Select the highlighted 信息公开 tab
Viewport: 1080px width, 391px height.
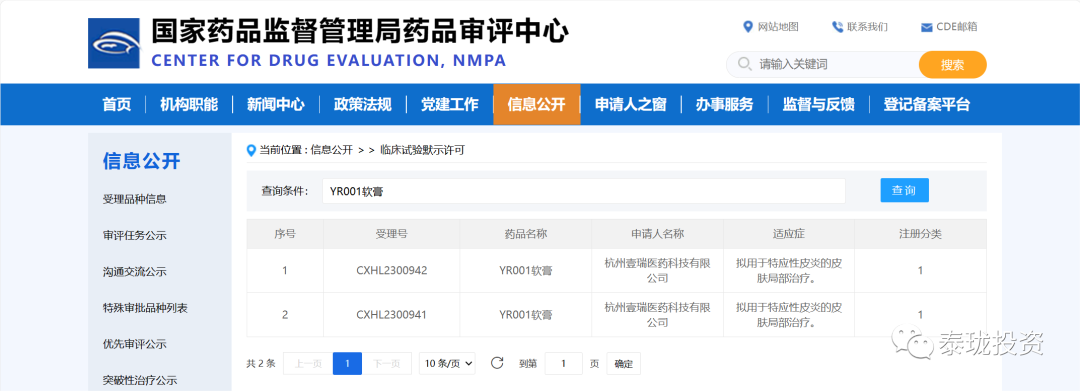pyautogui.click(x=537, y=105)
